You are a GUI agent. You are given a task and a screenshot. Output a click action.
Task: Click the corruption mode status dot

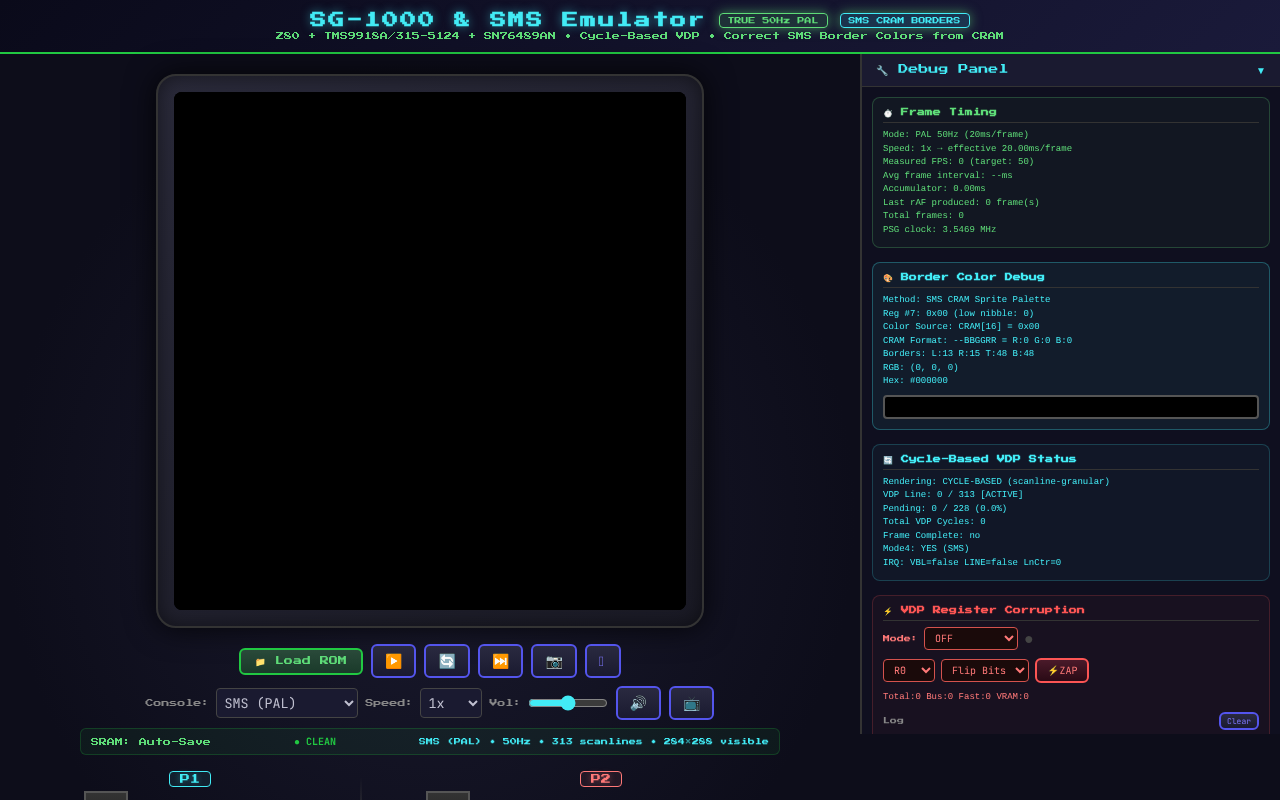(1029, 639)
